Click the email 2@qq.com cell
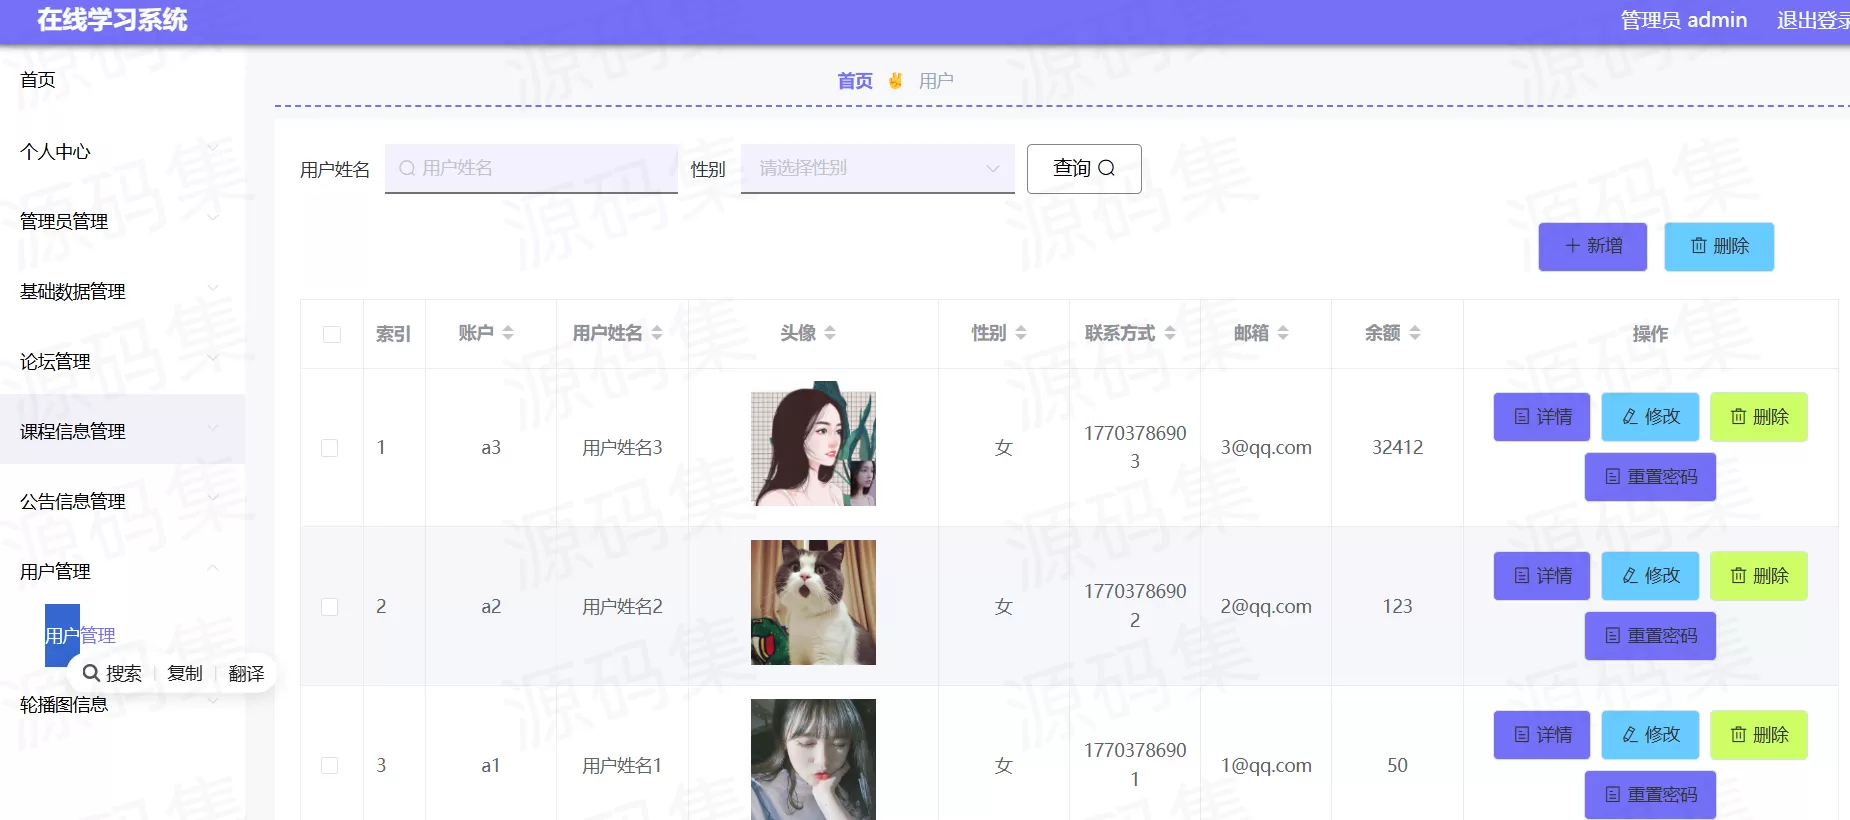Image resolution: width=1850 pixels, height=820 pixels. pos(1266,607)
